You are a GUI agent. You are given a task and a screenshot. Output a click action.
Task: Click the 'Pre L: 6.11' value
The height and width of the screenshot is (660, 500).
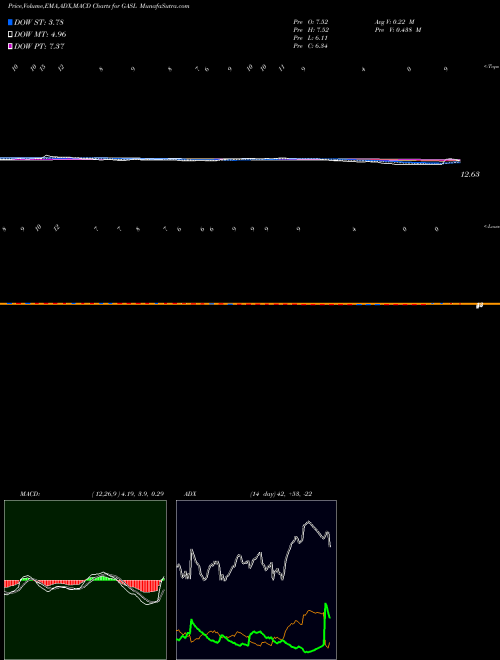point(311,38)
